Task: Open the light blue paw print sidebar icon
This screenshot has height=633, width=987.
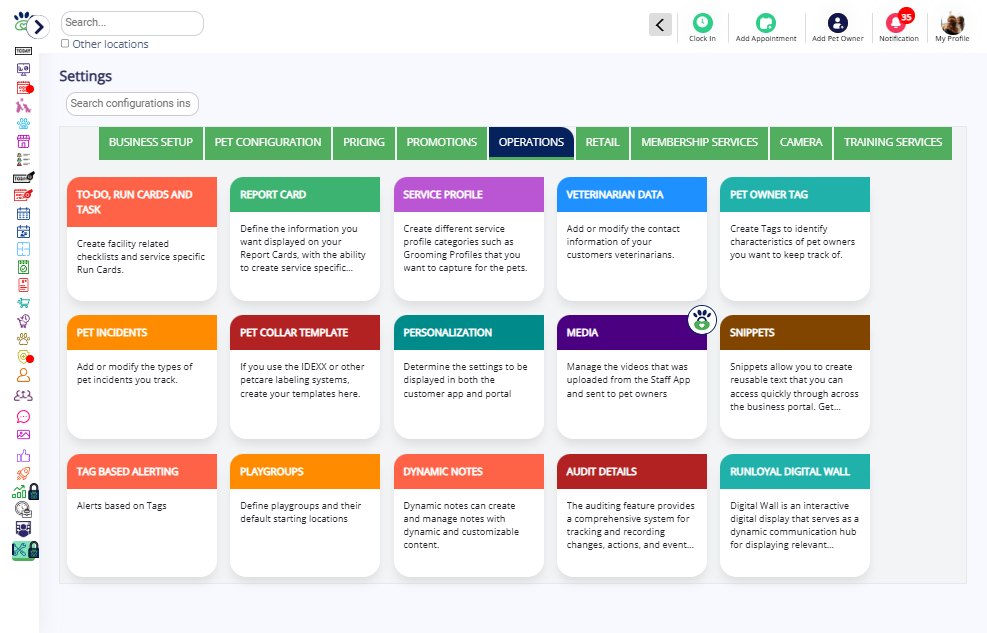Action: pos(23,123)
